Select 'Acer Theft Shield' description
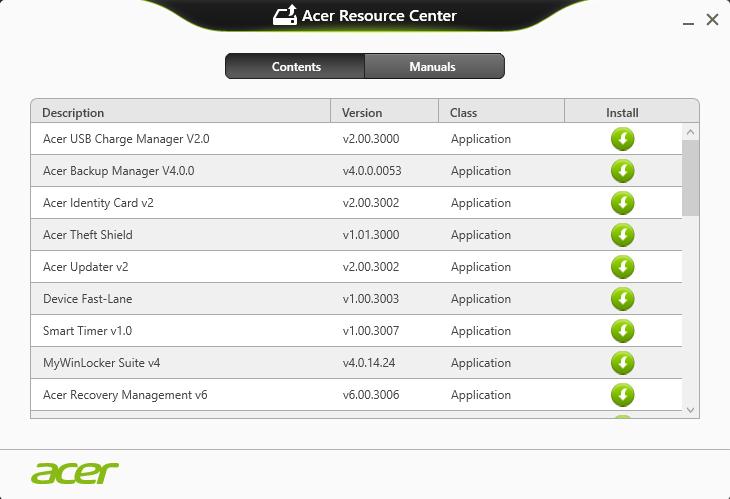This screenshot has height=499, width=730. coord(88,235)
